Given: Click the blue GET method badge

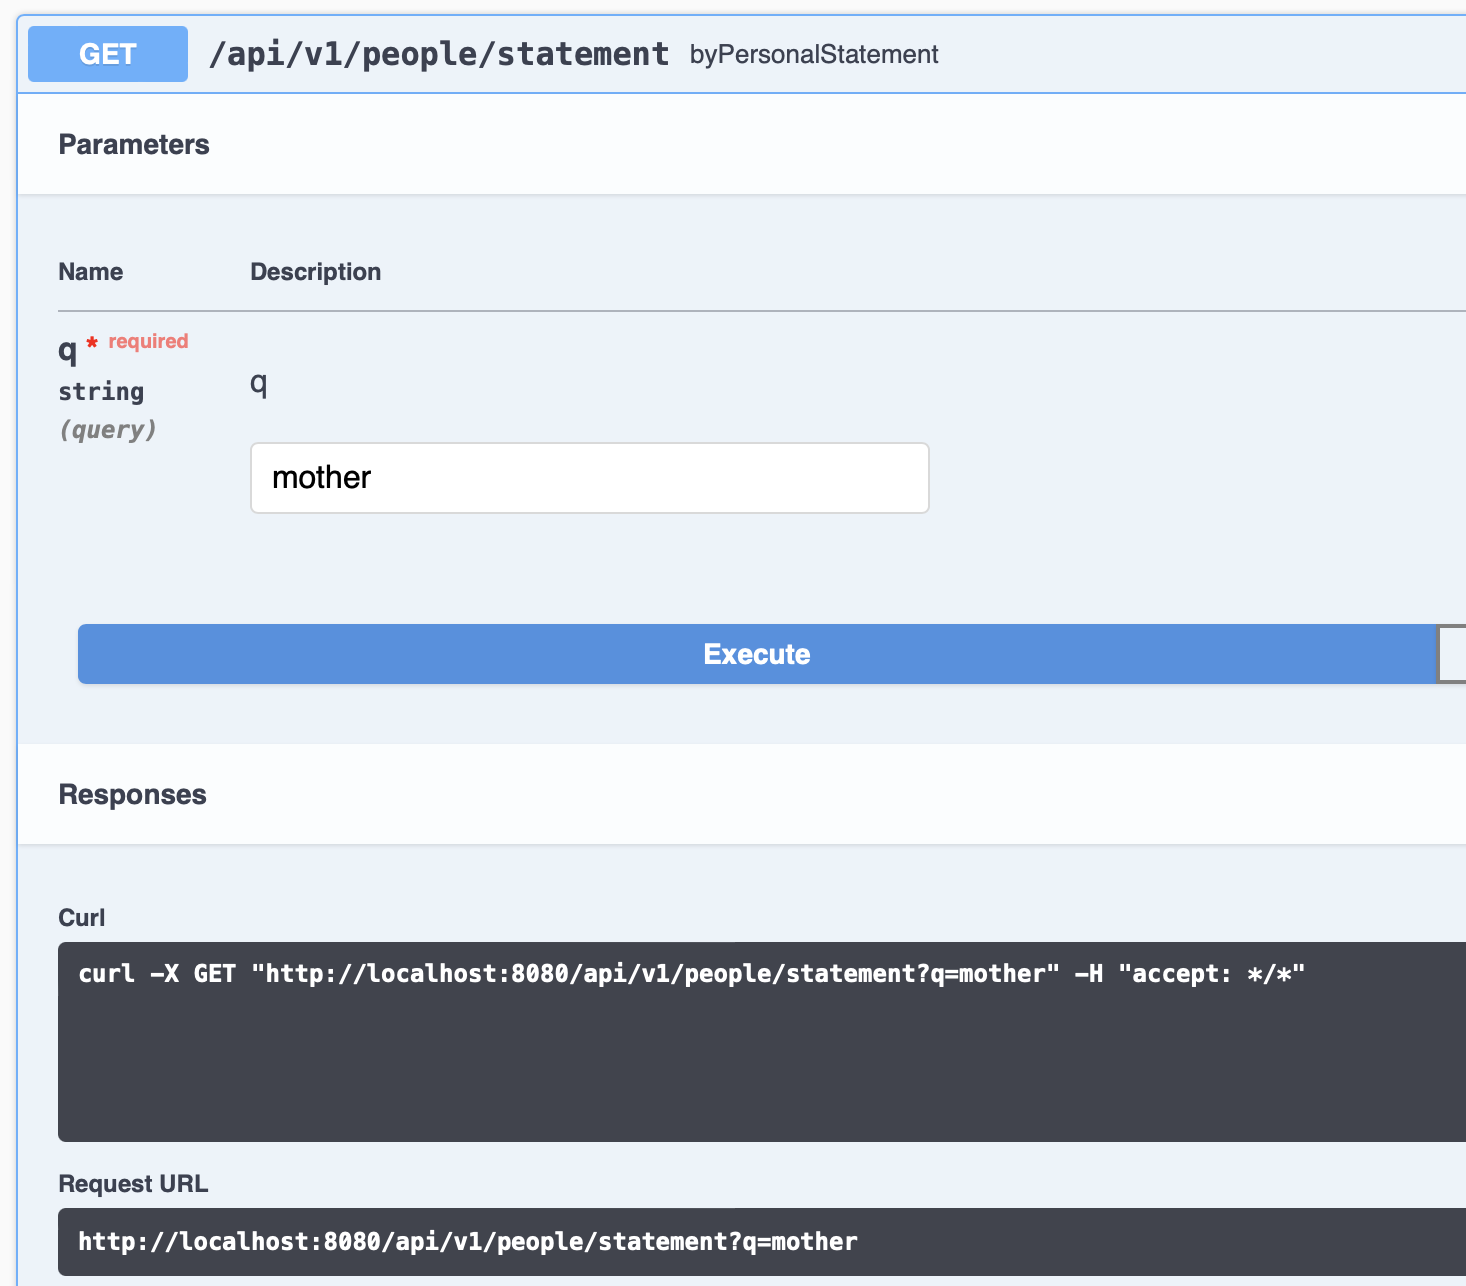Looking at the screenshot, I should point(108,54).
